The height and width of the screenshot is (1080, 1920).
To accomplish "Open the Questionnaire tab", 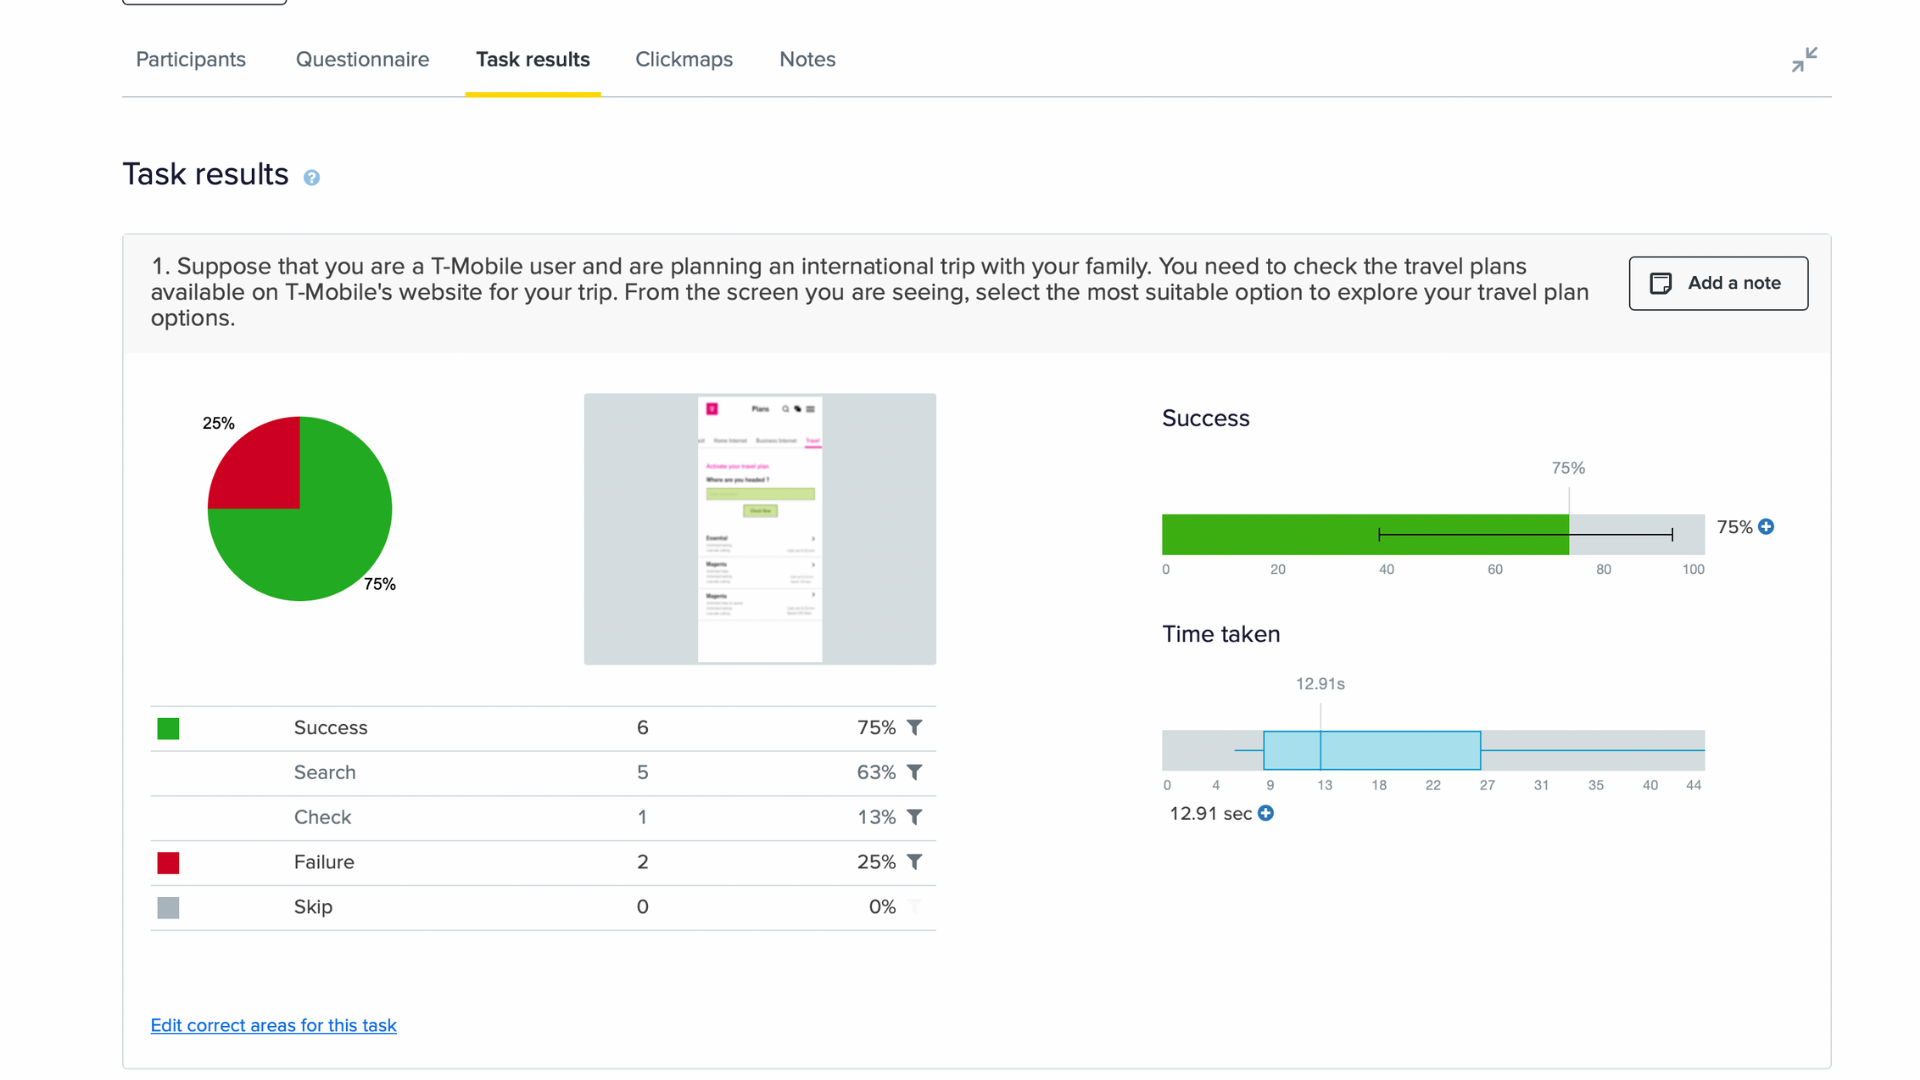I will point(362,60).
